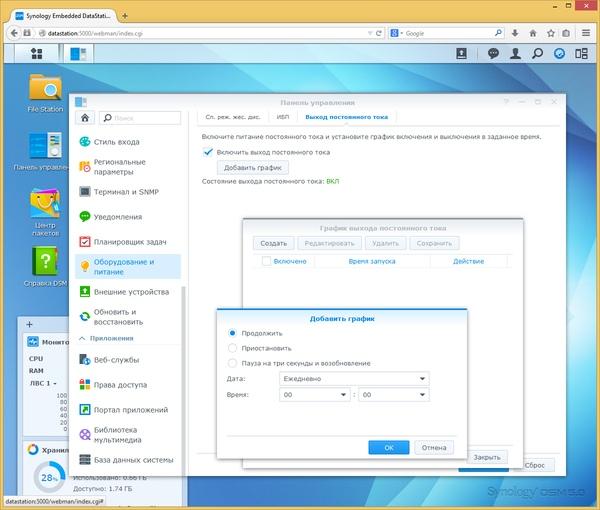This screenshot has height=510, width=600.
Task: Open the DSM main menu grid icon
Action: click(36, 54)
